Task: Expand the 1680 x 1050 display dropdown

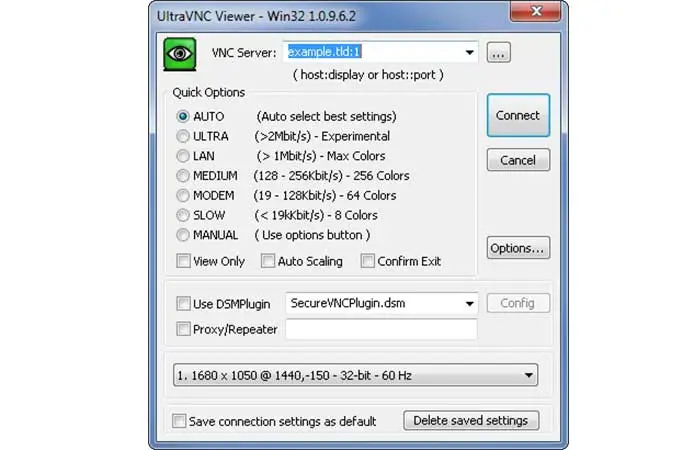Action: [x=355, y=375]
